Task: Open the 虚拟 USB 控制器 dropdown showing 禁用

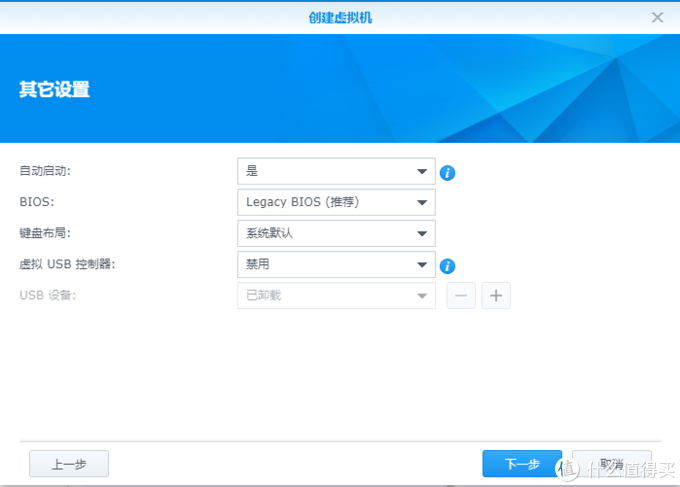Action: pyautogui.click(x=336, y=265)
